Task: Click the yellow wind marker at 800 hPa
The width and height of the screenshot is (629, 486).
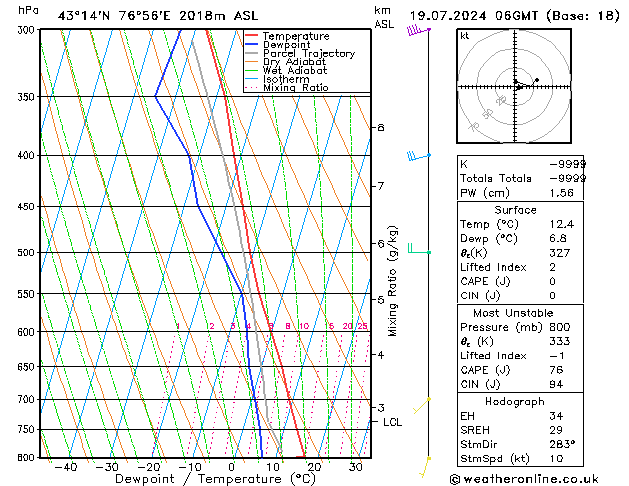Action: (428, 459)
